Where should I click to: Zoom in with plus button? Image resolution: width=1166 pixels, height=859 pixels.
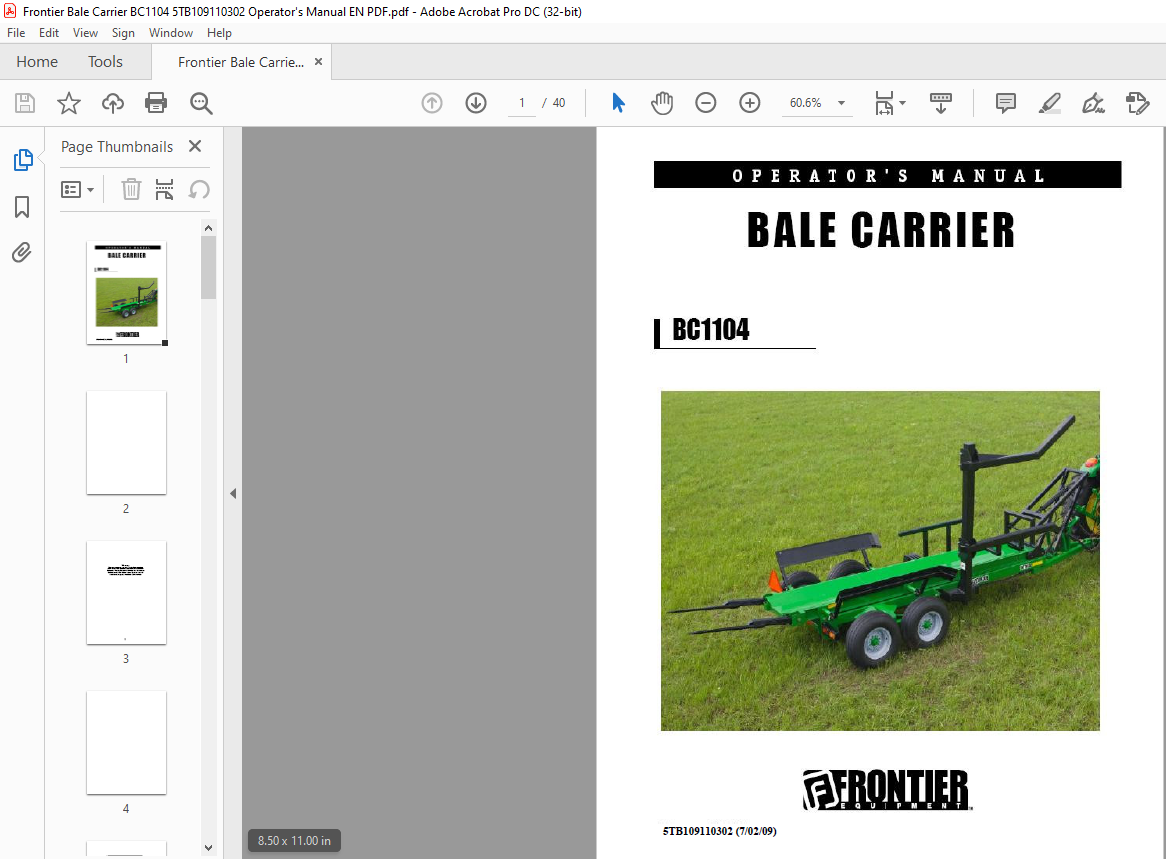[x=750, y=103]
